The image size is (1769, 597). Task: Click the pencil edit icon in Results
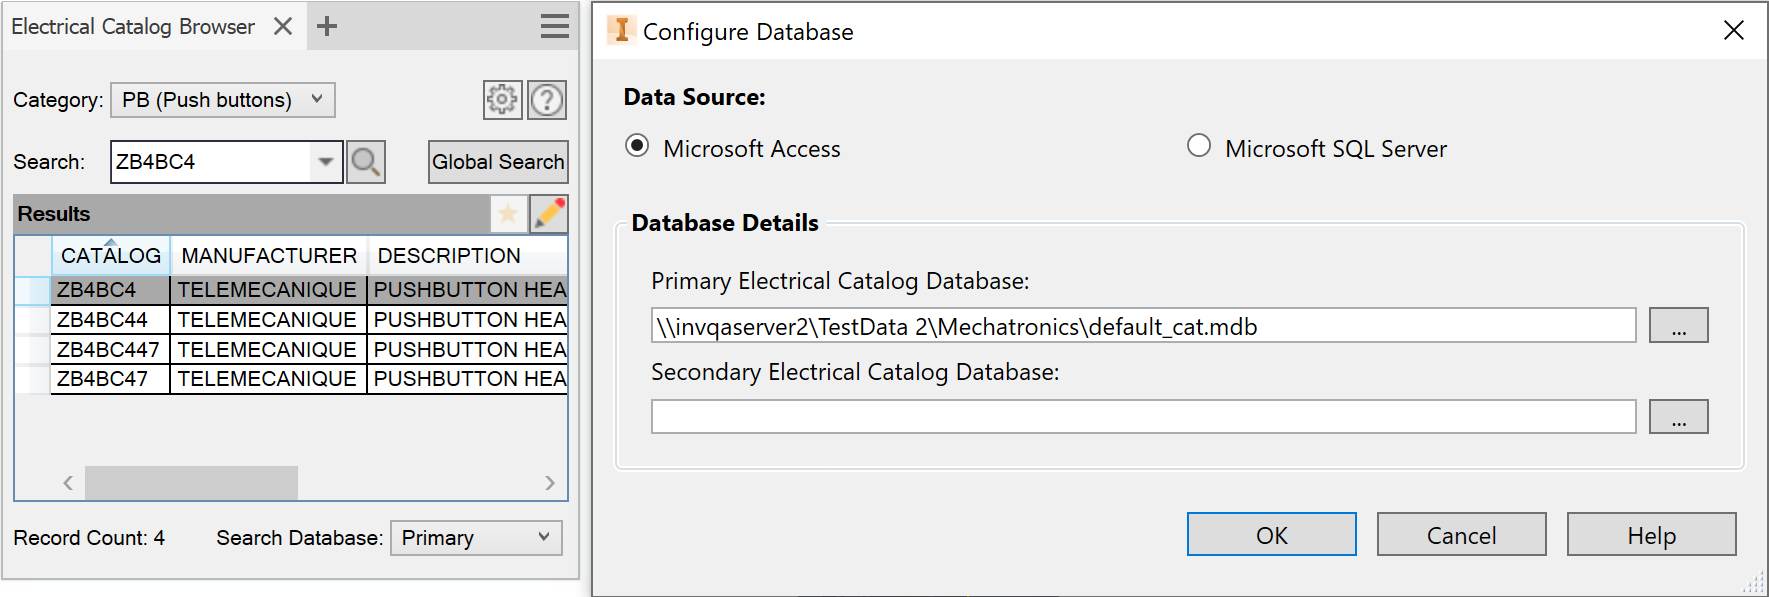(x=549, y=213)
